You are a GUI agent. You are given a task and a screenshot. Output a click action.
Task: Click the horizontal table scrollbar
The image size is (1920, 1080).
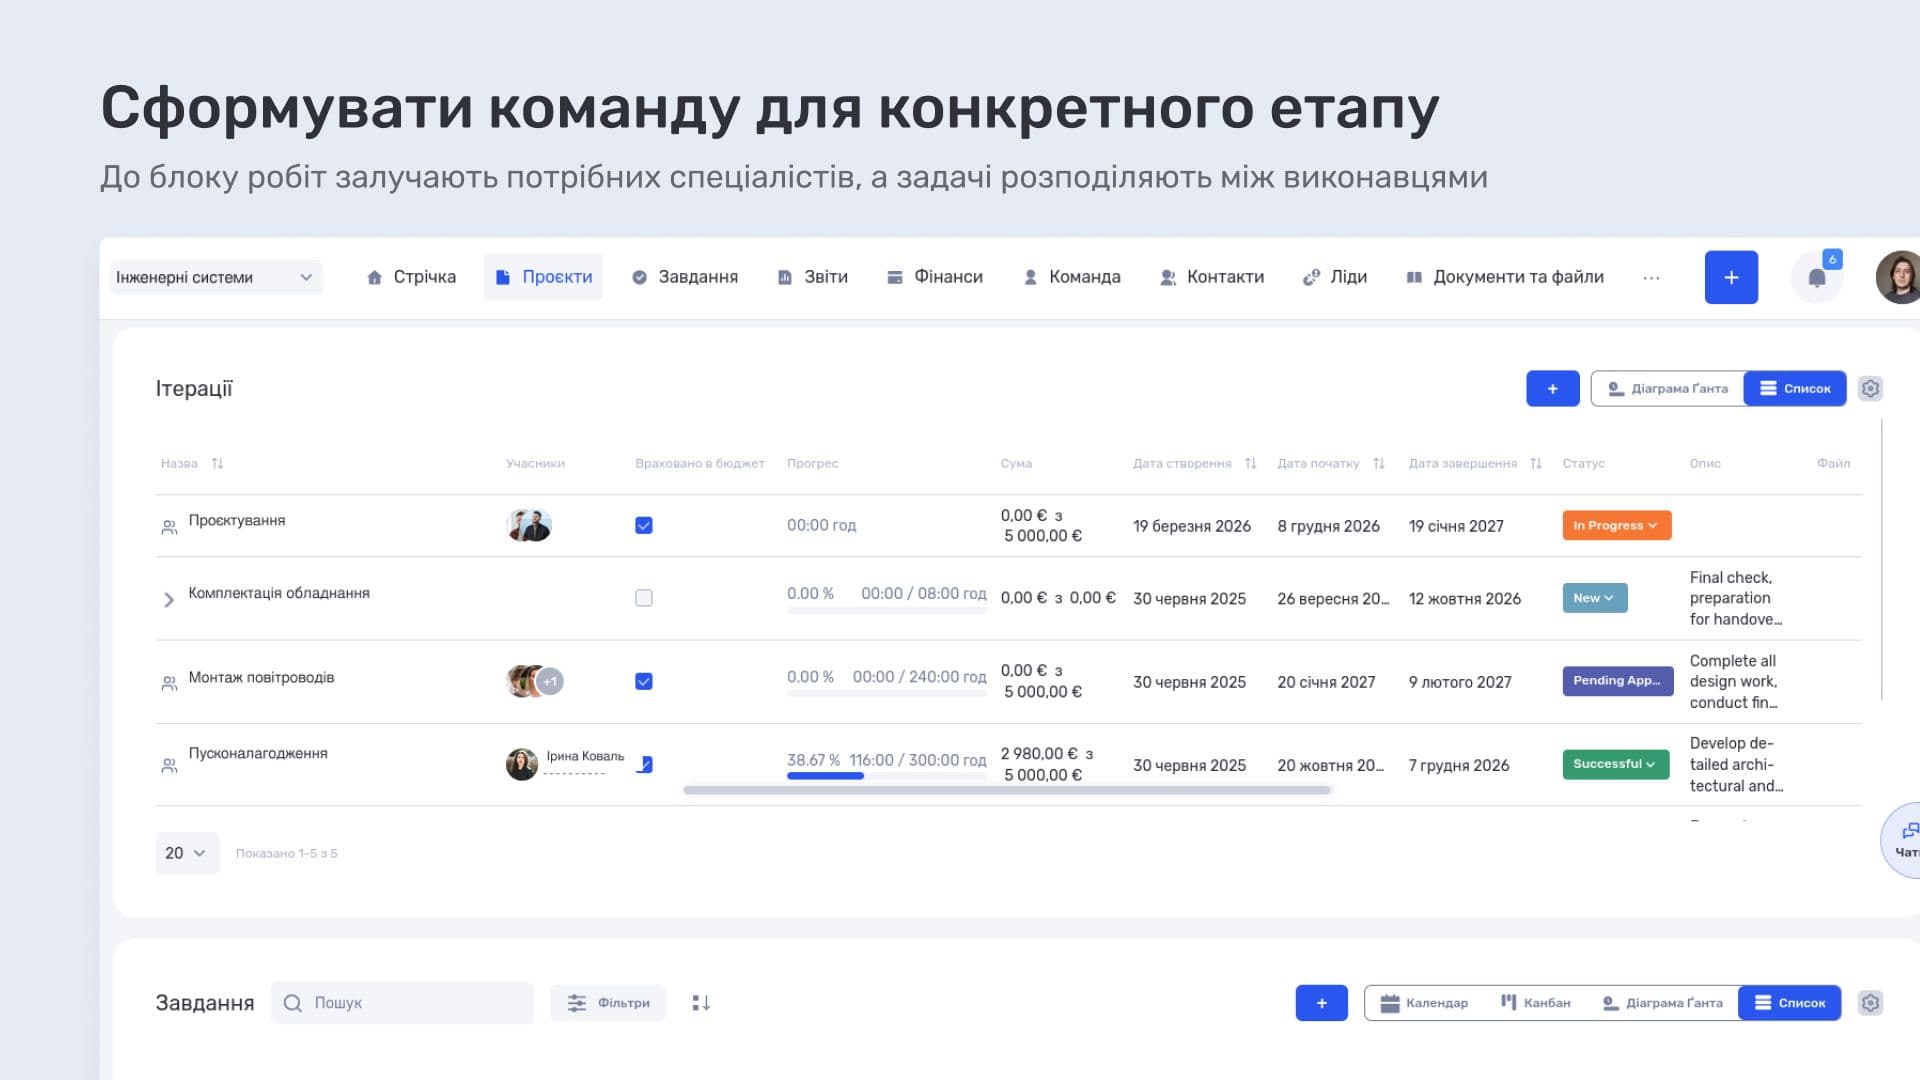1007,791
